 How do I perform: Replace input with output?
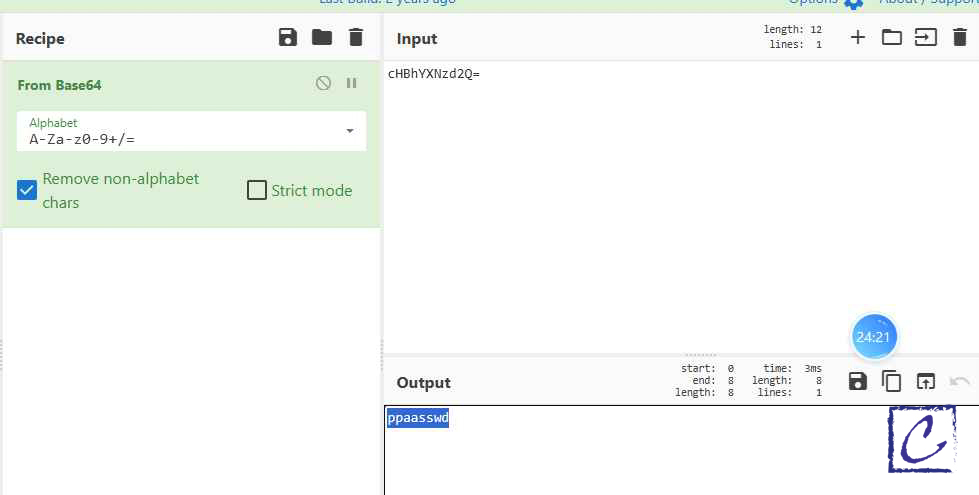926,381
